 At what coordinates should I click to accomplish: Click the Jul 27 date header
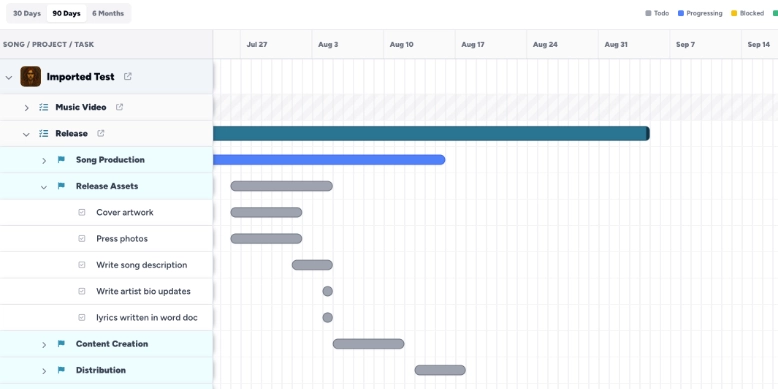(257, 45)
